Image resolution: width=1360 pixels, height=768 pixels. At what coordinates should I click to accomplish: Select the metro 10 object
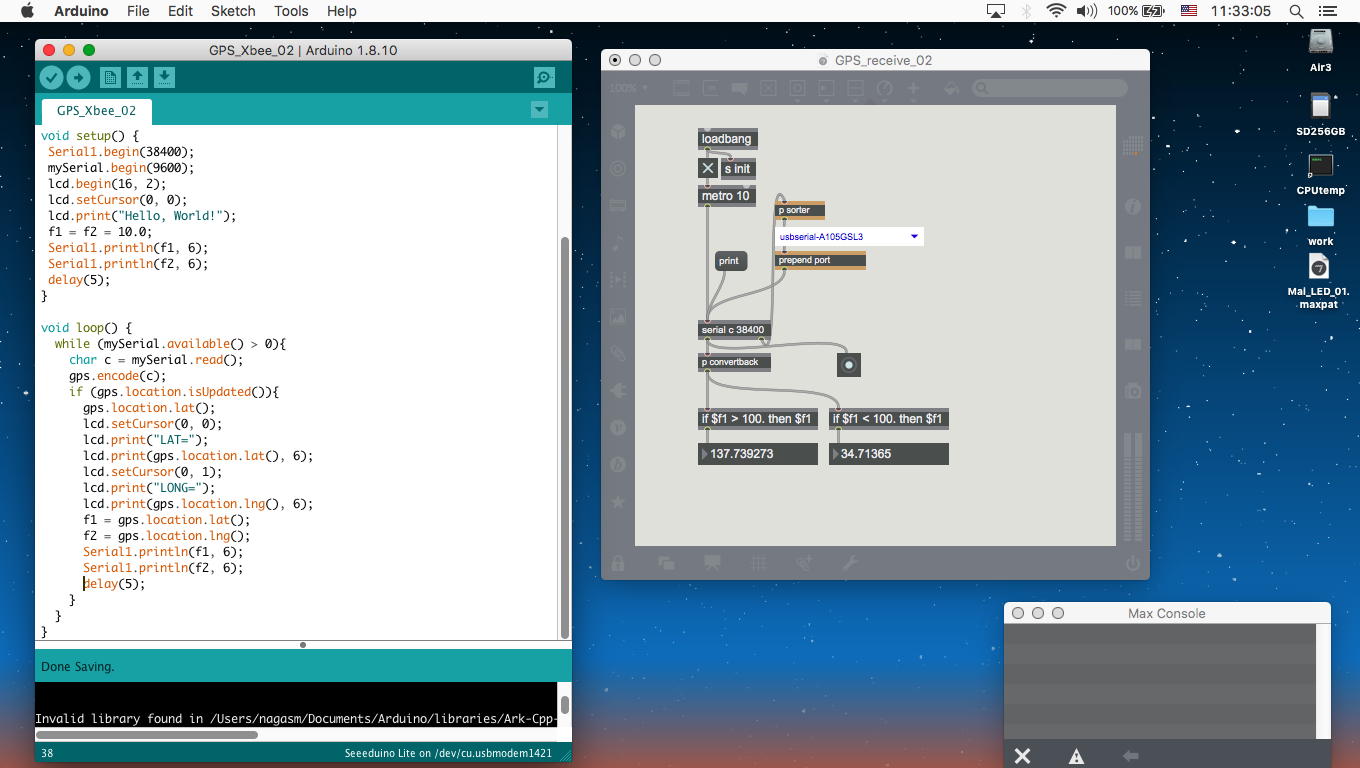pyautogui.click(x=727, y=196)
